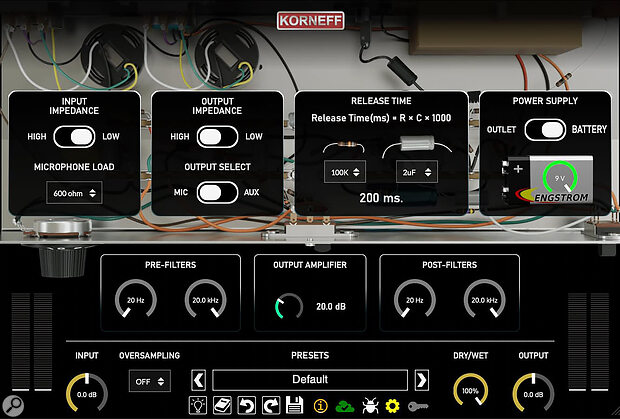Click the Output 0.0 dB knob
620x419 pixels.
[533, 393]
